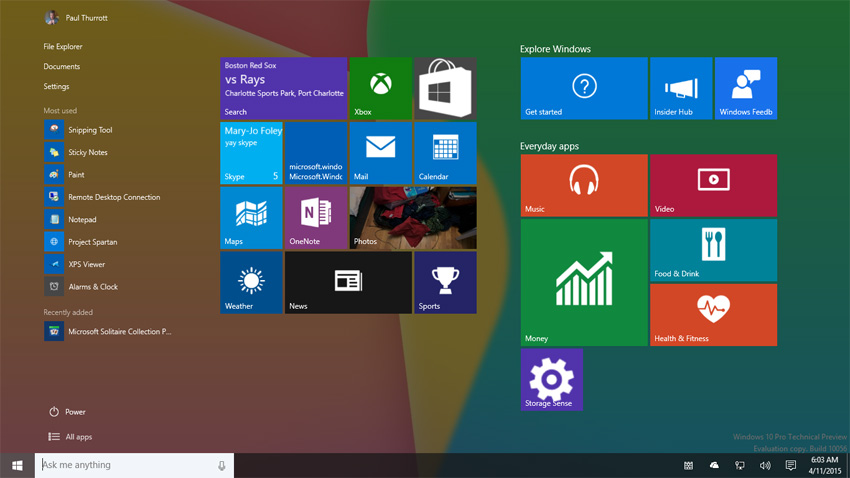Open the Xbox tile
The width and height of the screenshot is (850, 478).
point(381,88)
